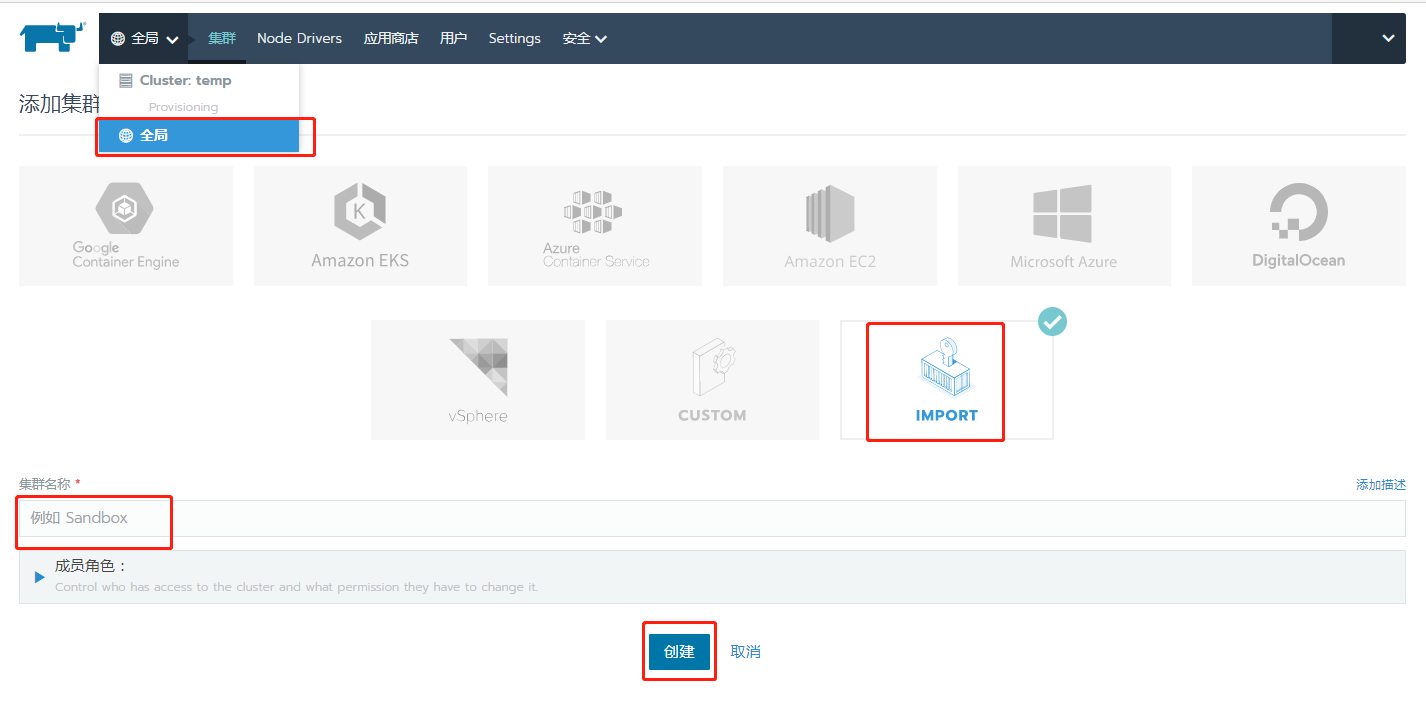Click the 创建 button
The image size is (1426, 708).
point(679,651)
